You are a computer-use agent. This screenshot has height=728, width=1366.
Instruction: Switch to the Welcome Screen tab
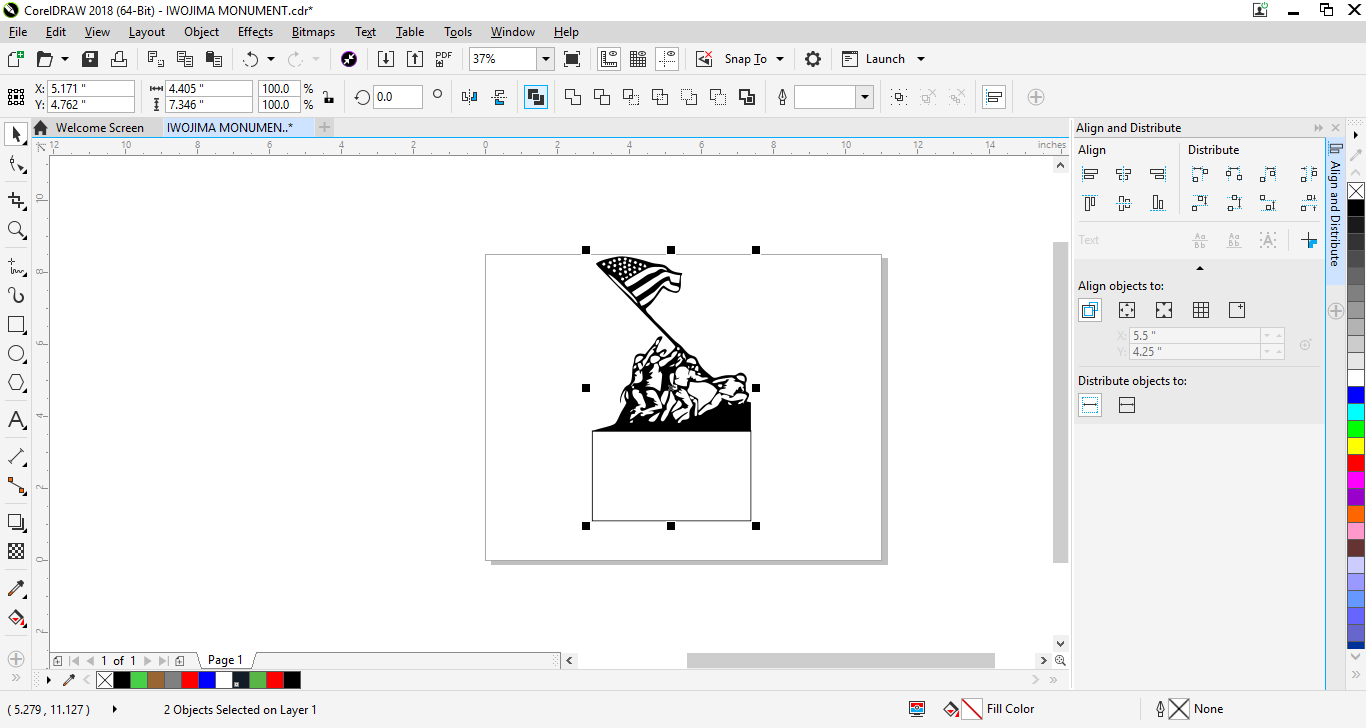point(100,128)
